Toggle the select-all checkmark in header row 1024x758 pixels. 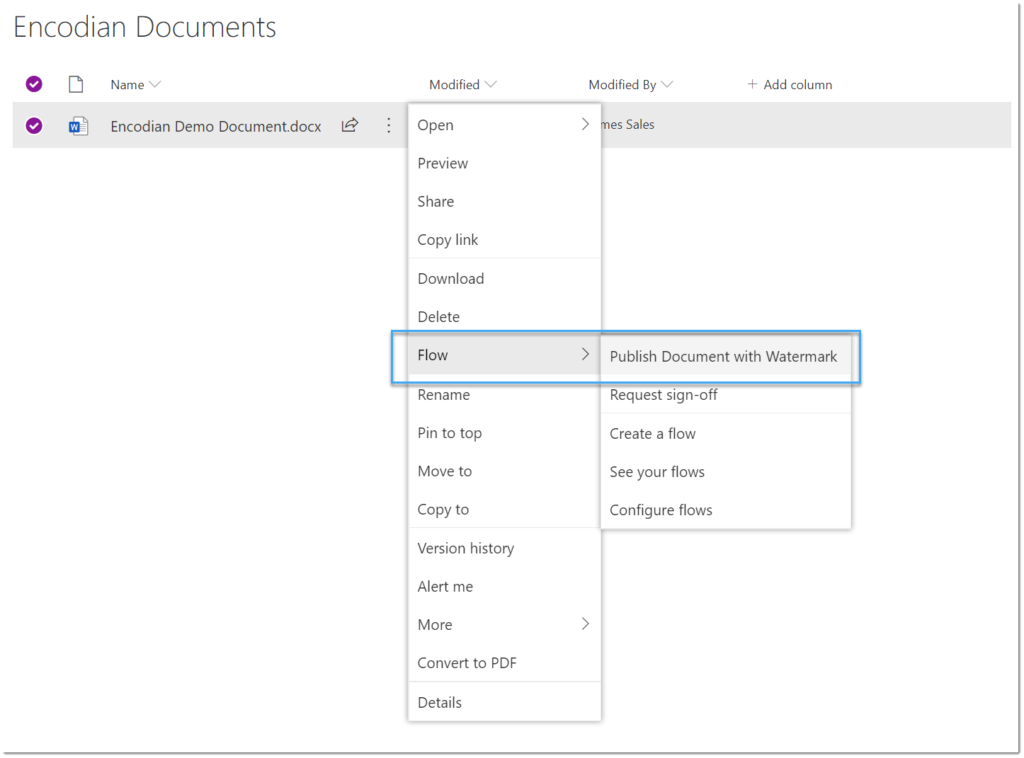(x=34, y=84)
